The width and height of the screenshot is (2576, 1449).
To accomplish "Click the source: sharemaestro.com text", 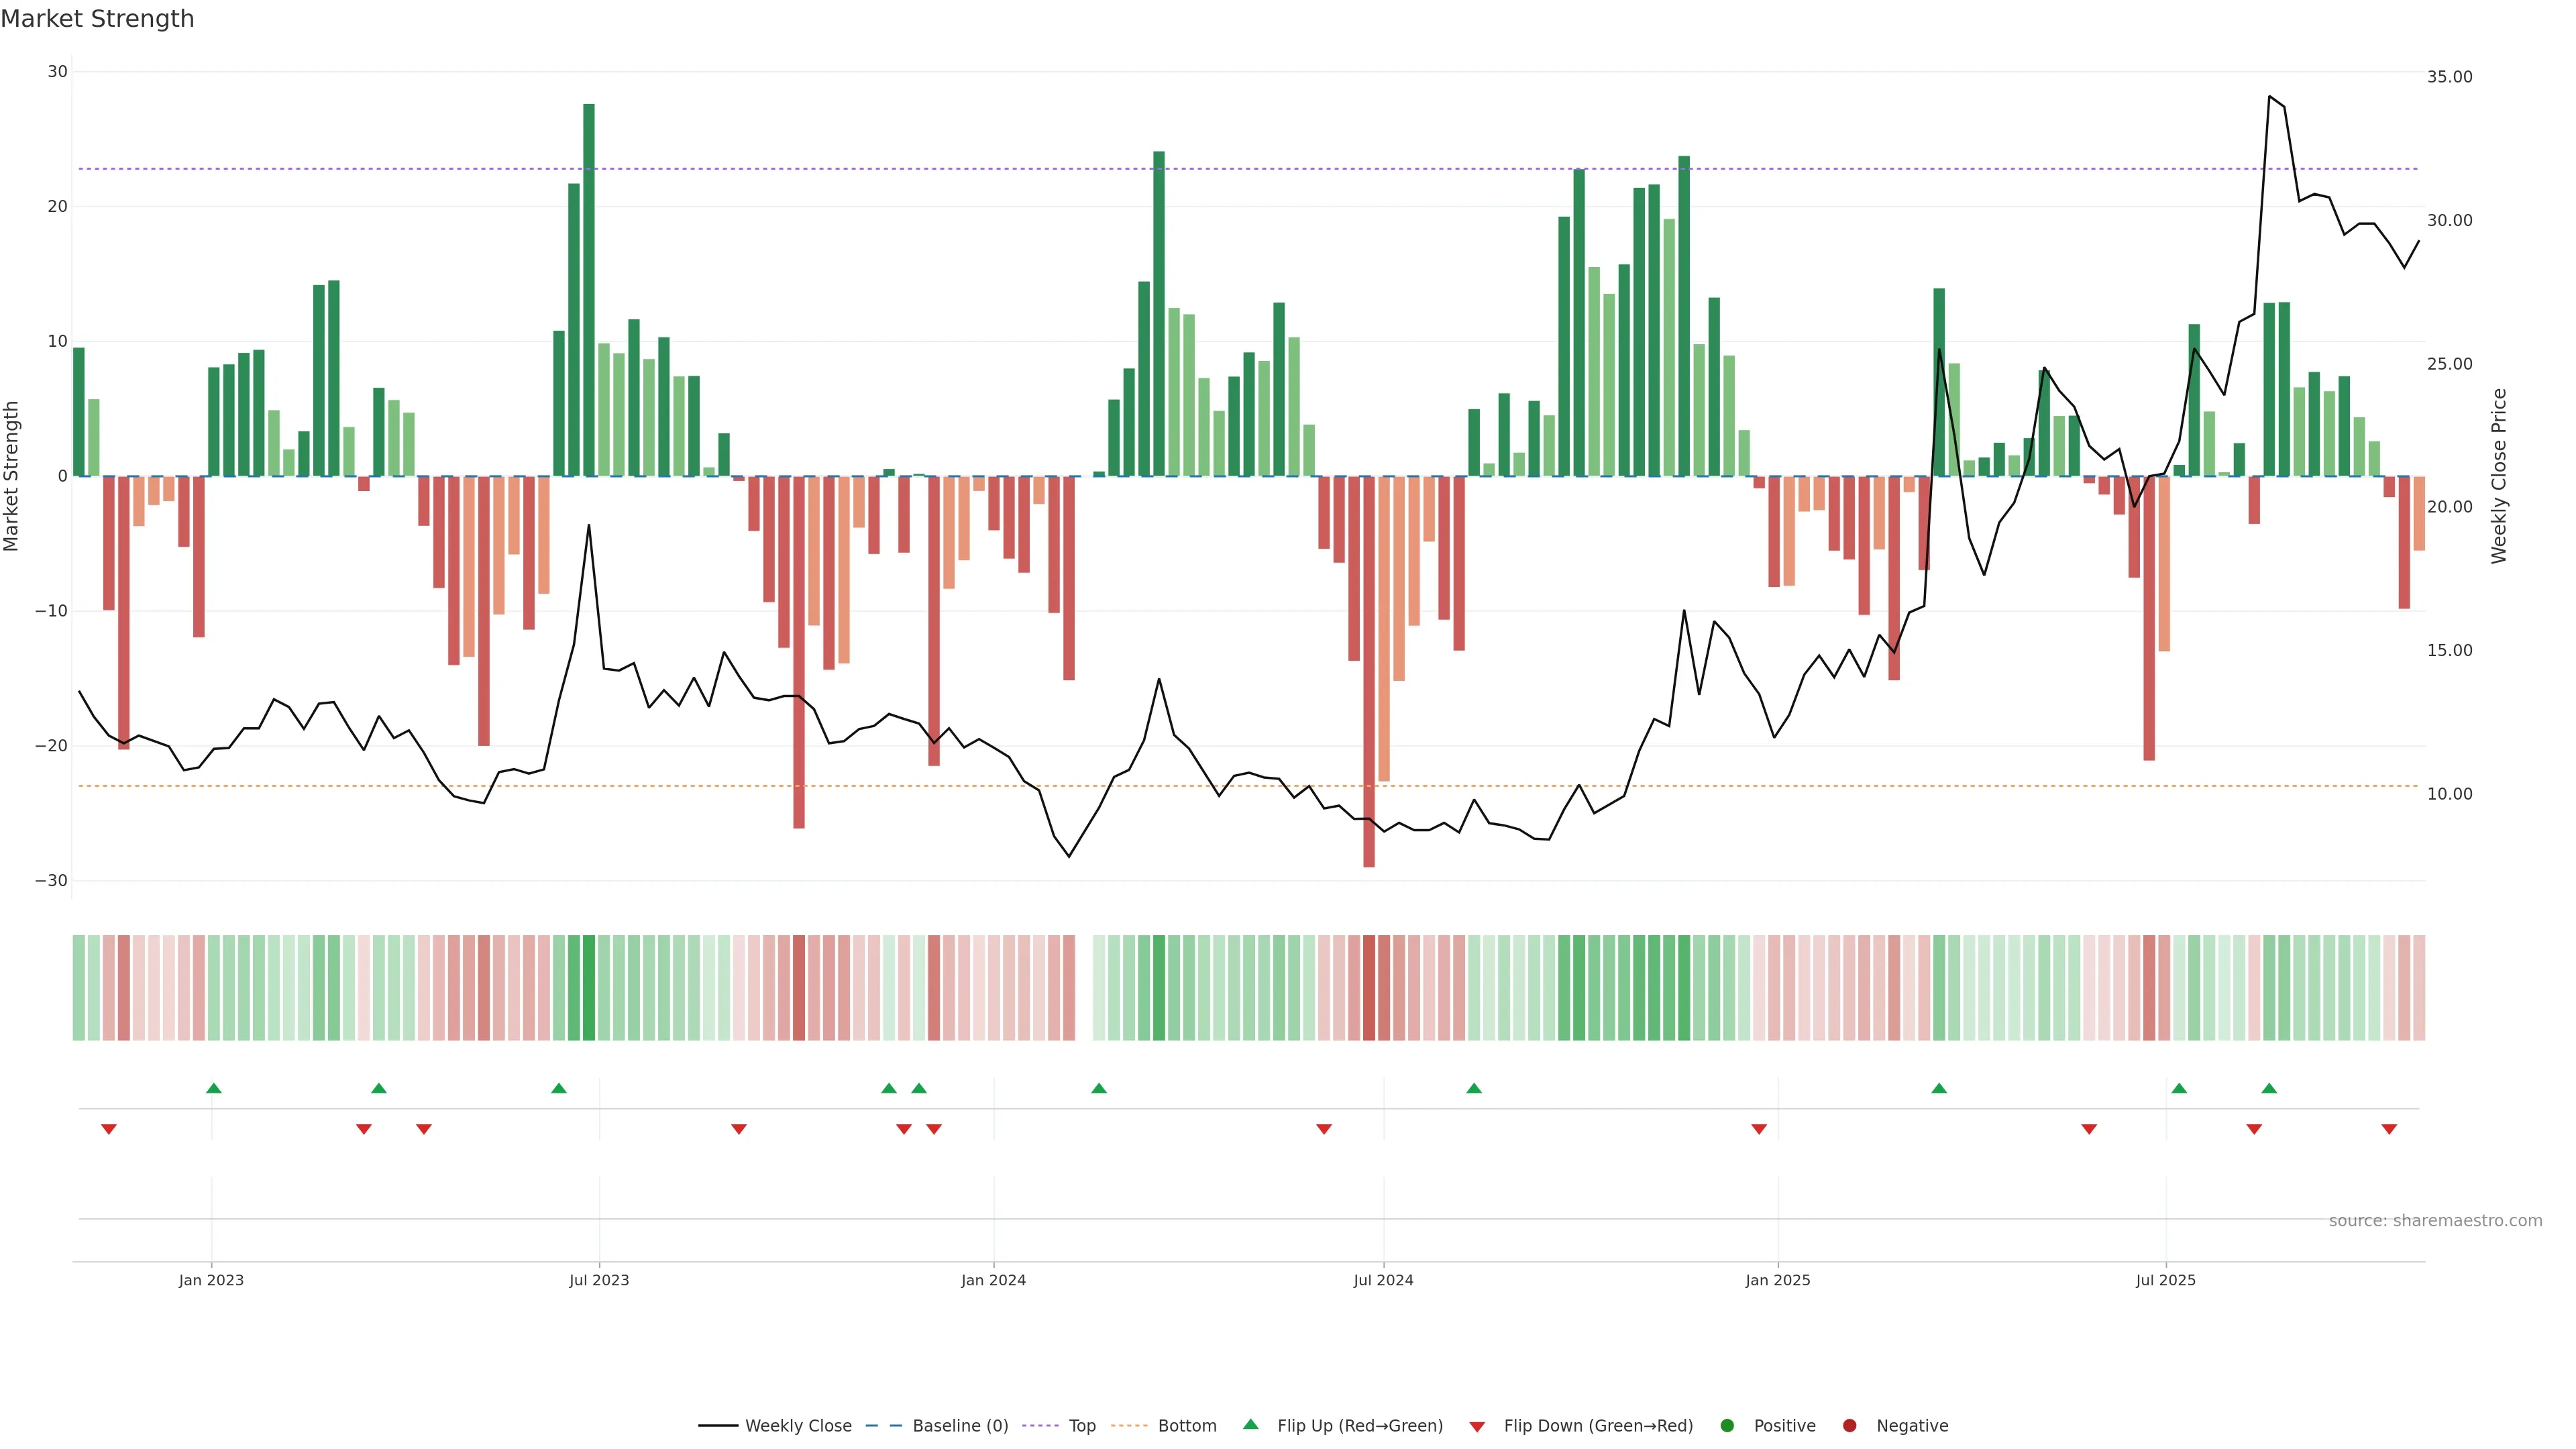I will [x=2435, y=1220].
